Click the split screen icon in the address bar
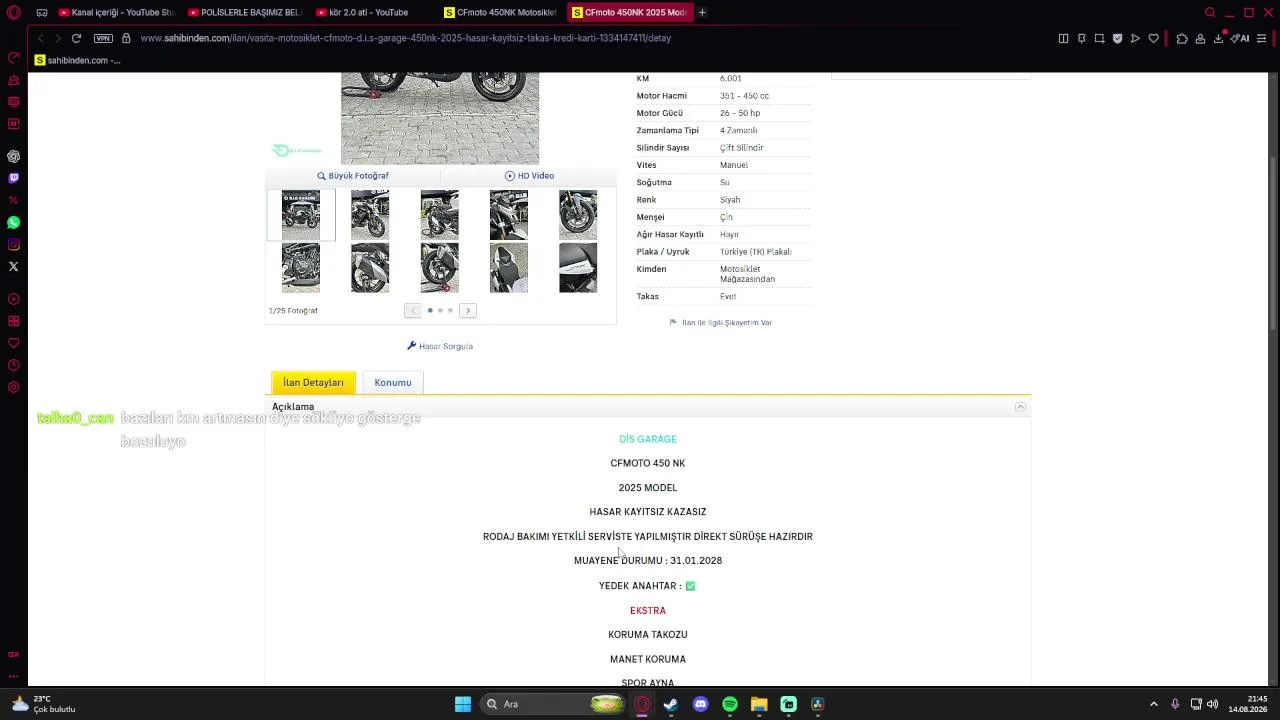 tap(1063, 38)
